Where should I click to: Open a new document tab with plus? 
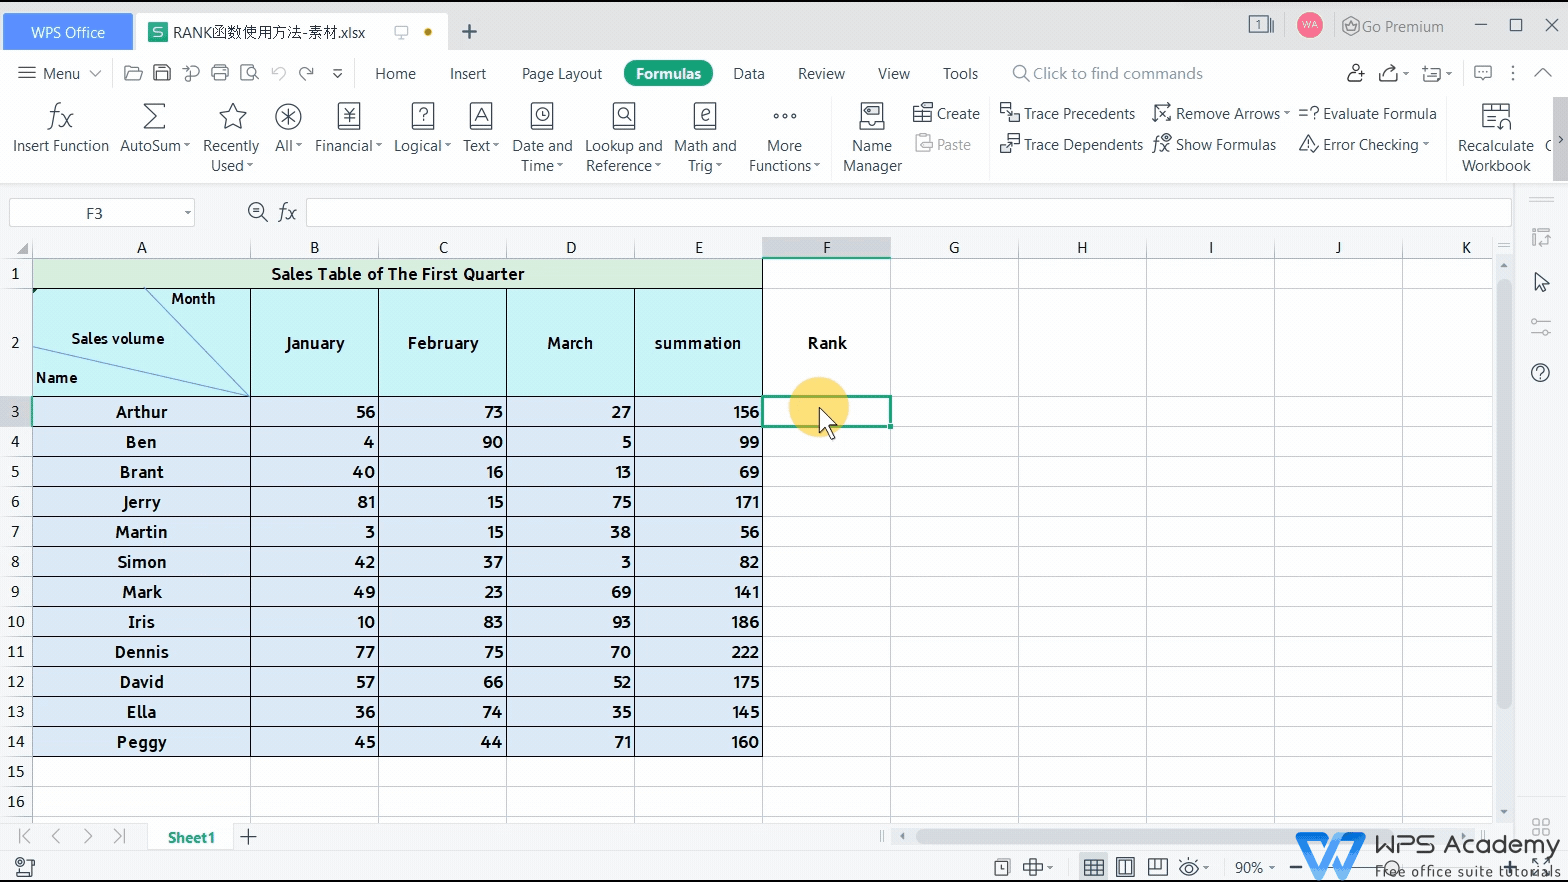tap(469, 32)
